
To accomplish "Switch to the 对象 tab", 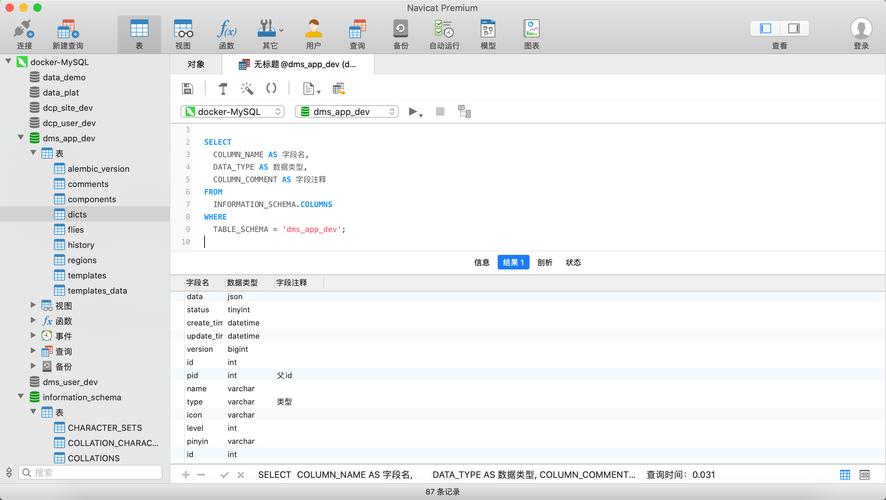I will (196, 64).
